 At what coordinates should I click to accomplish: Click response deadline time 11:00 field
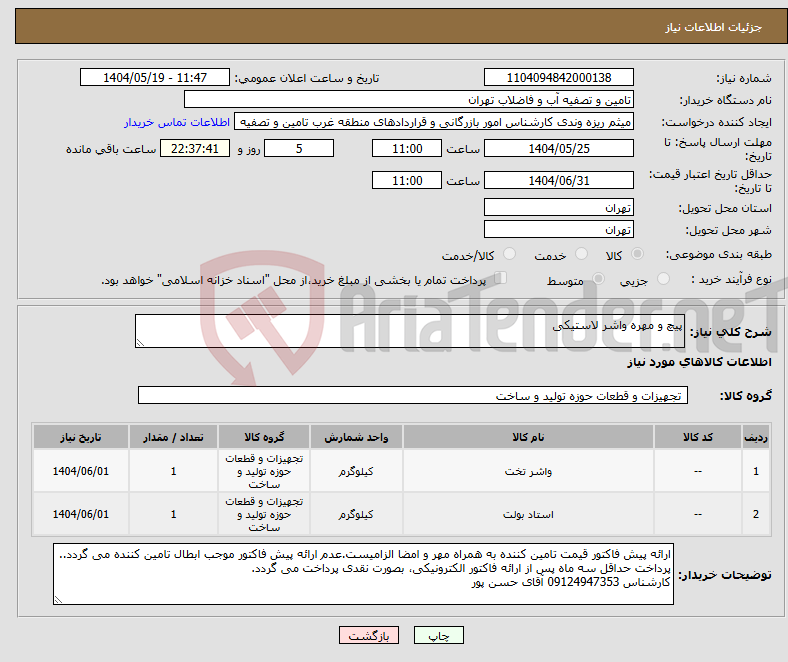[x=407, y=148]
